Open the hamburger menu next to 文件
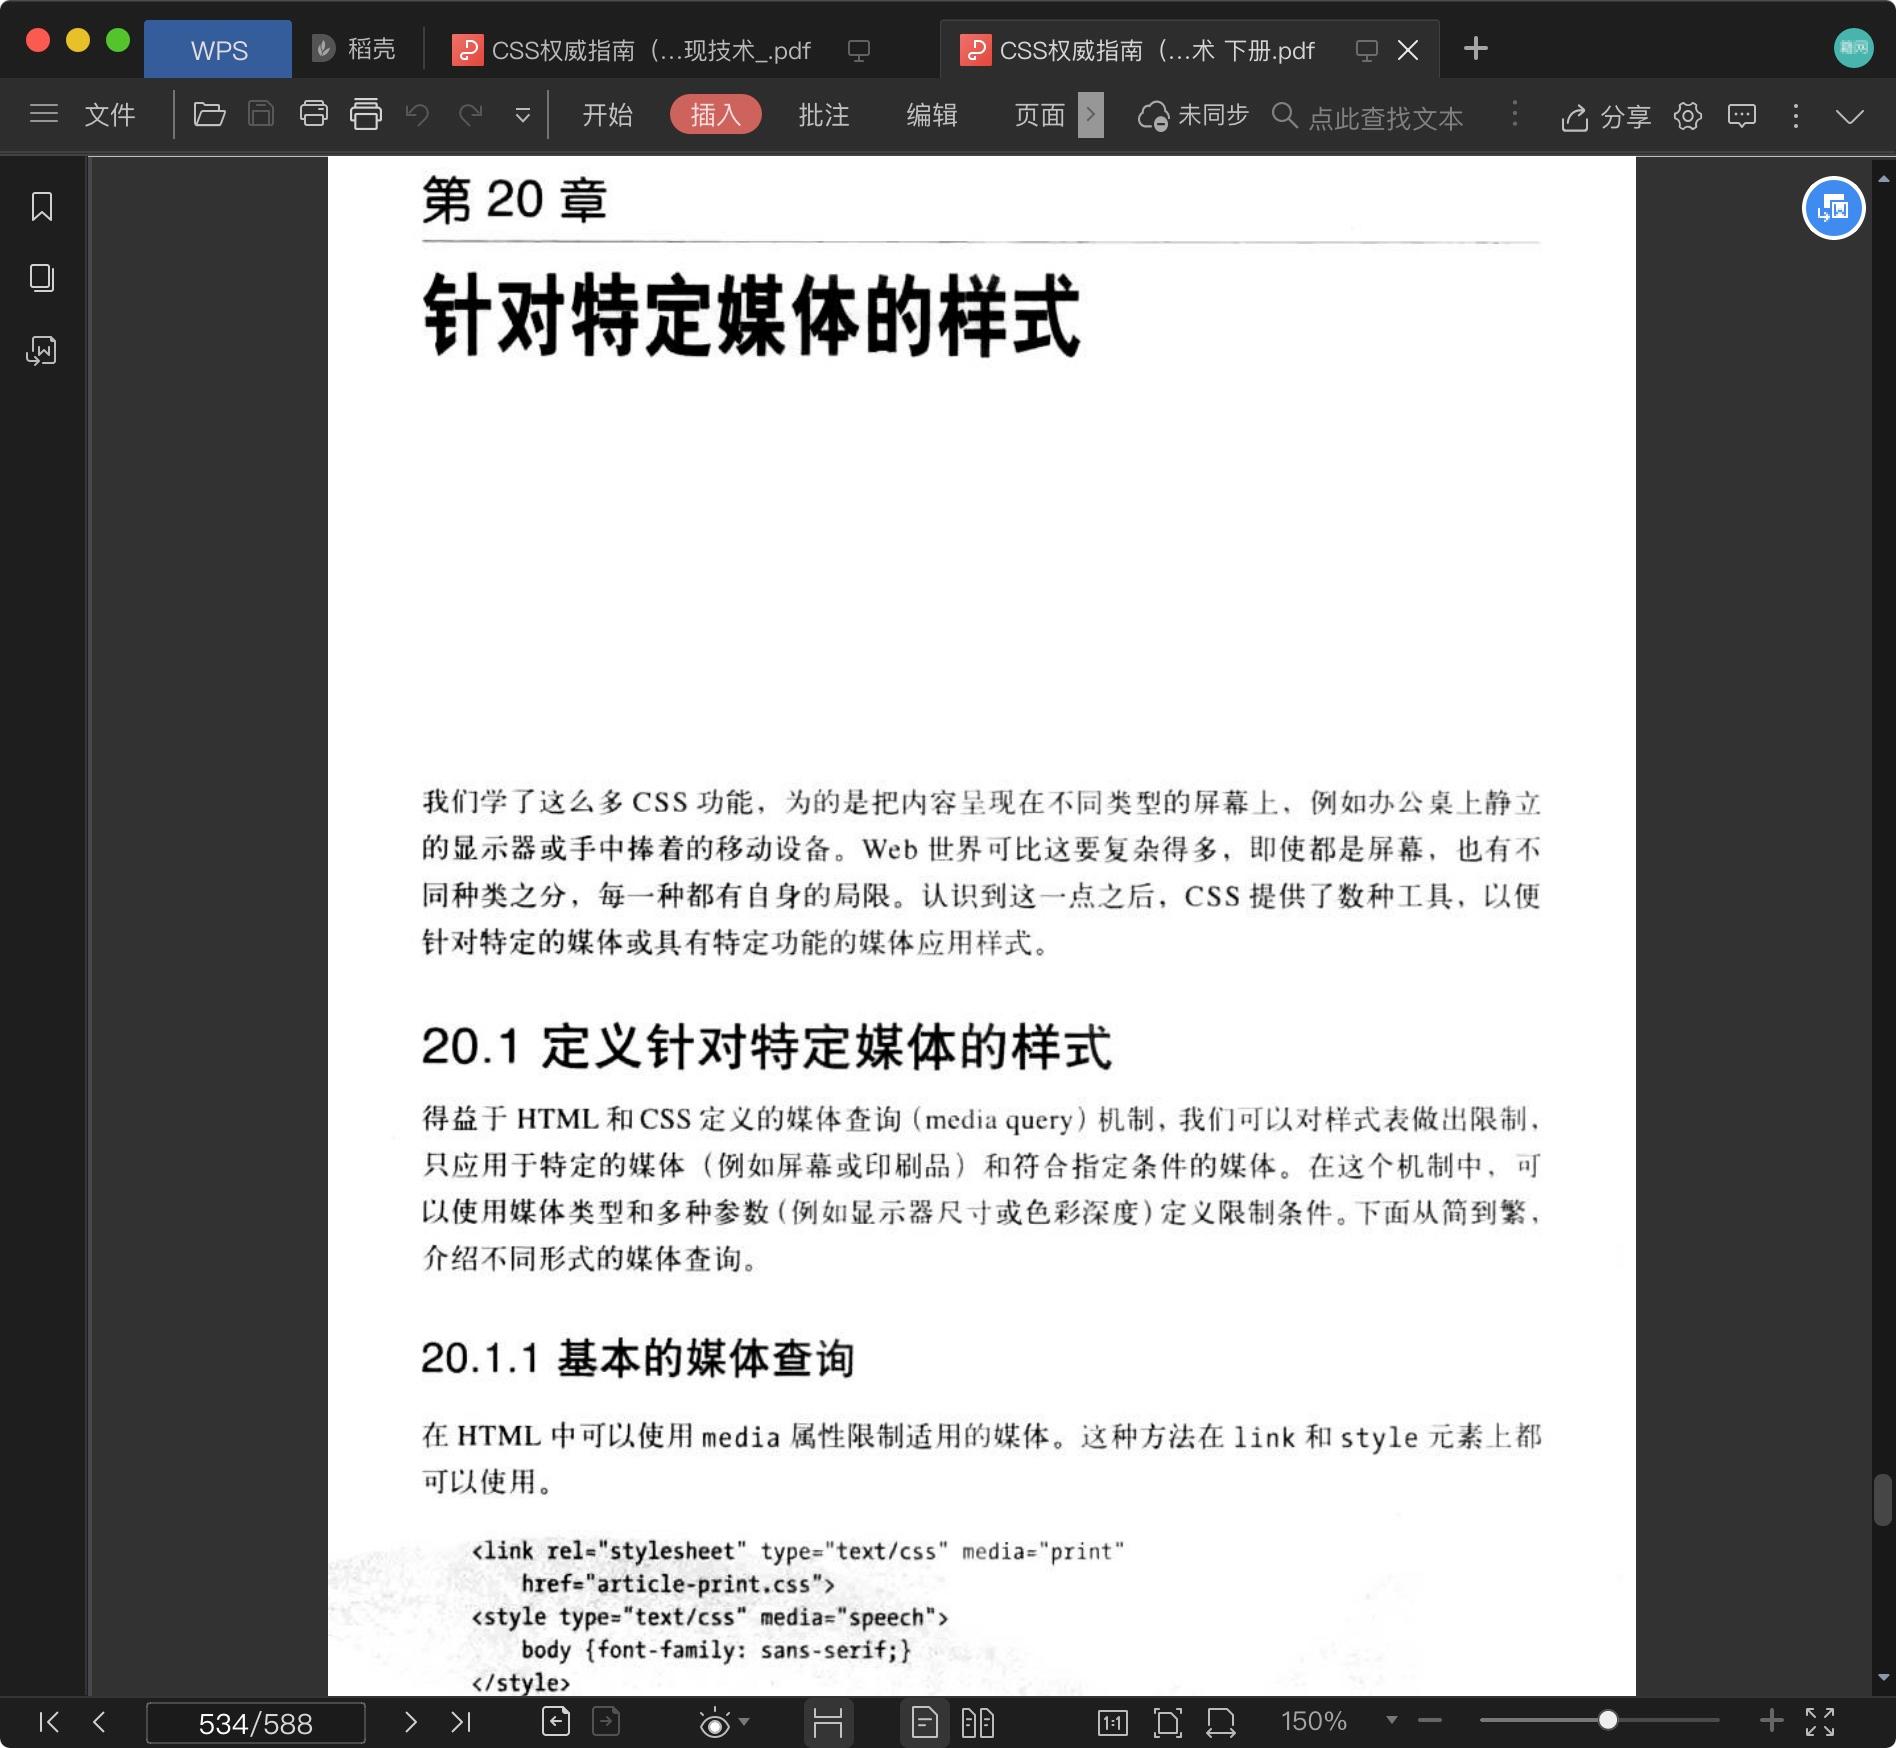This screenshot has width=1896, height=1748. tap(44, 114)
